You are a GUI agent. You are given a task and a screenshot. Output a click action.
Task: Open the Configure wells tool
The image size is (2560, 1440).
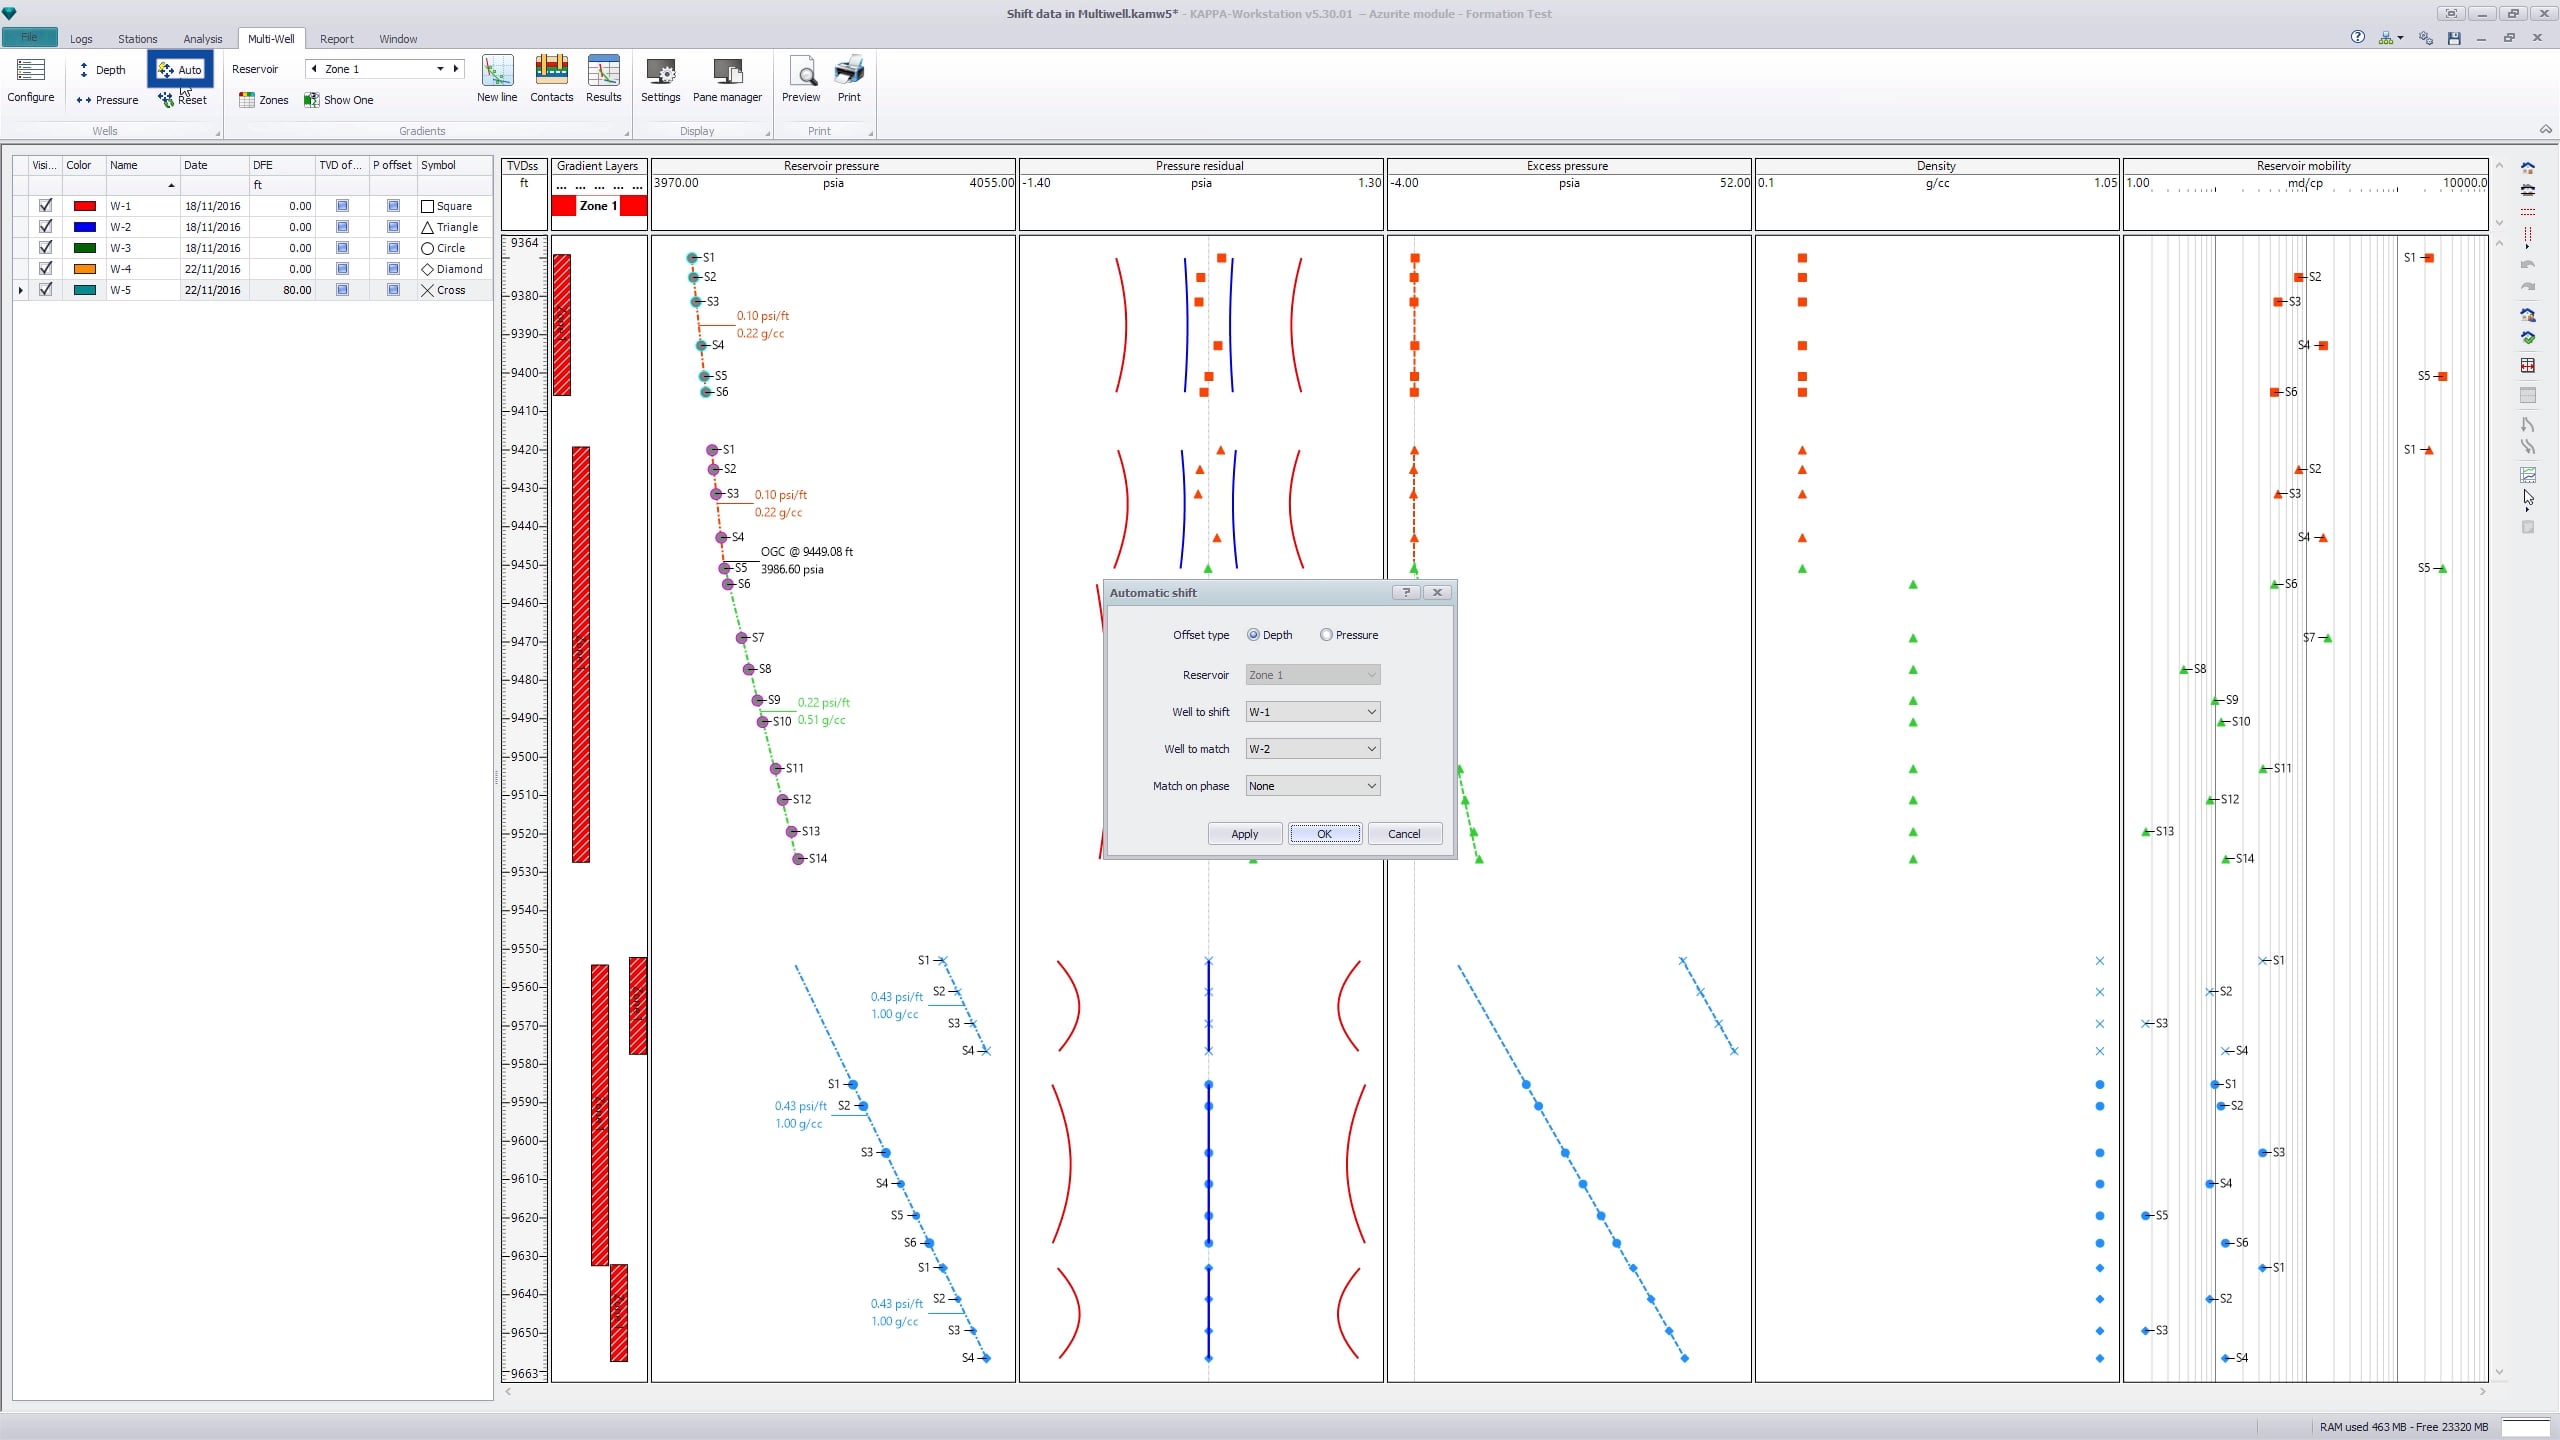click(31, 80)
